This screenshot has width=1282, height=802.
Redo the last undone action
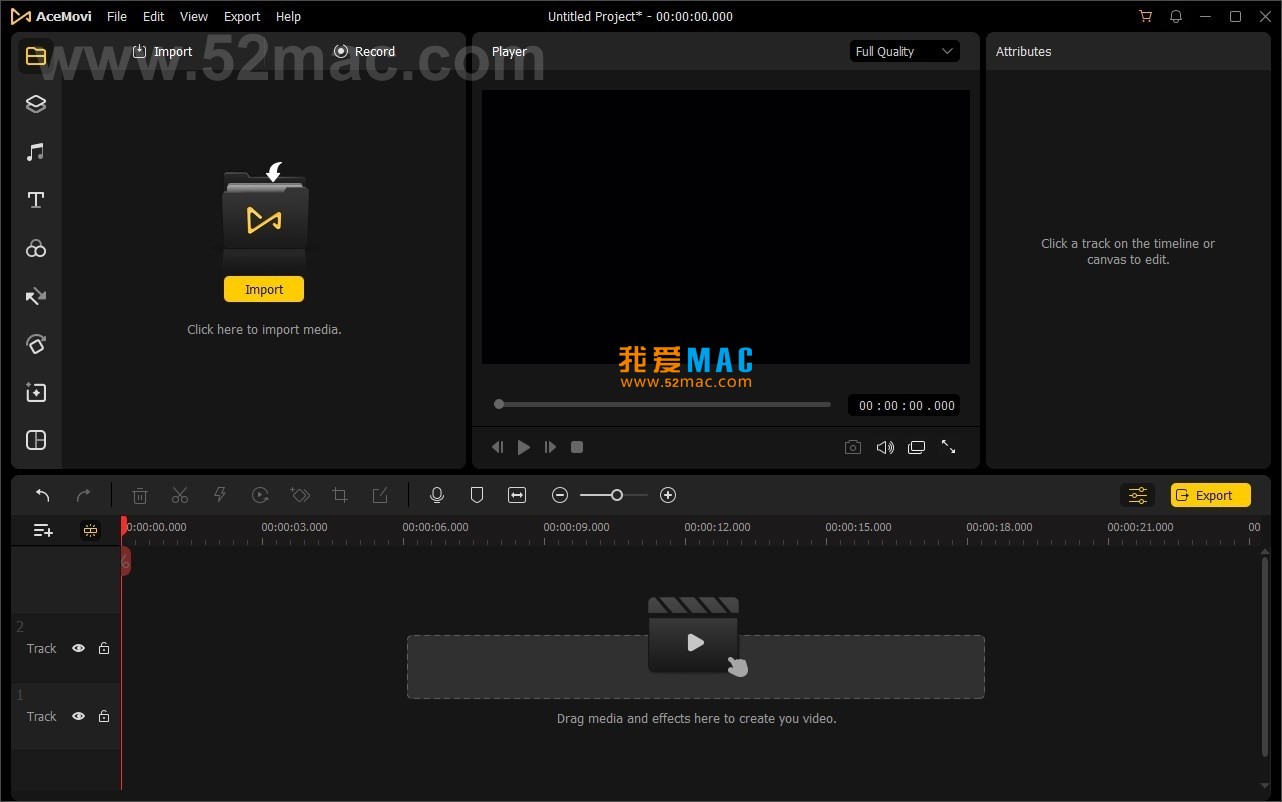[x=84, y=495]
